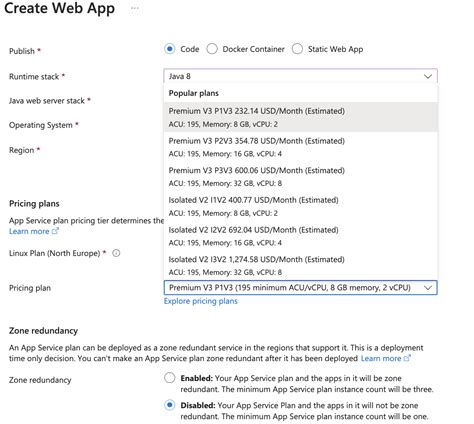Click the Region field label
Image resolution: width=474 pixels, height=424 pixels.
(21, 150)
